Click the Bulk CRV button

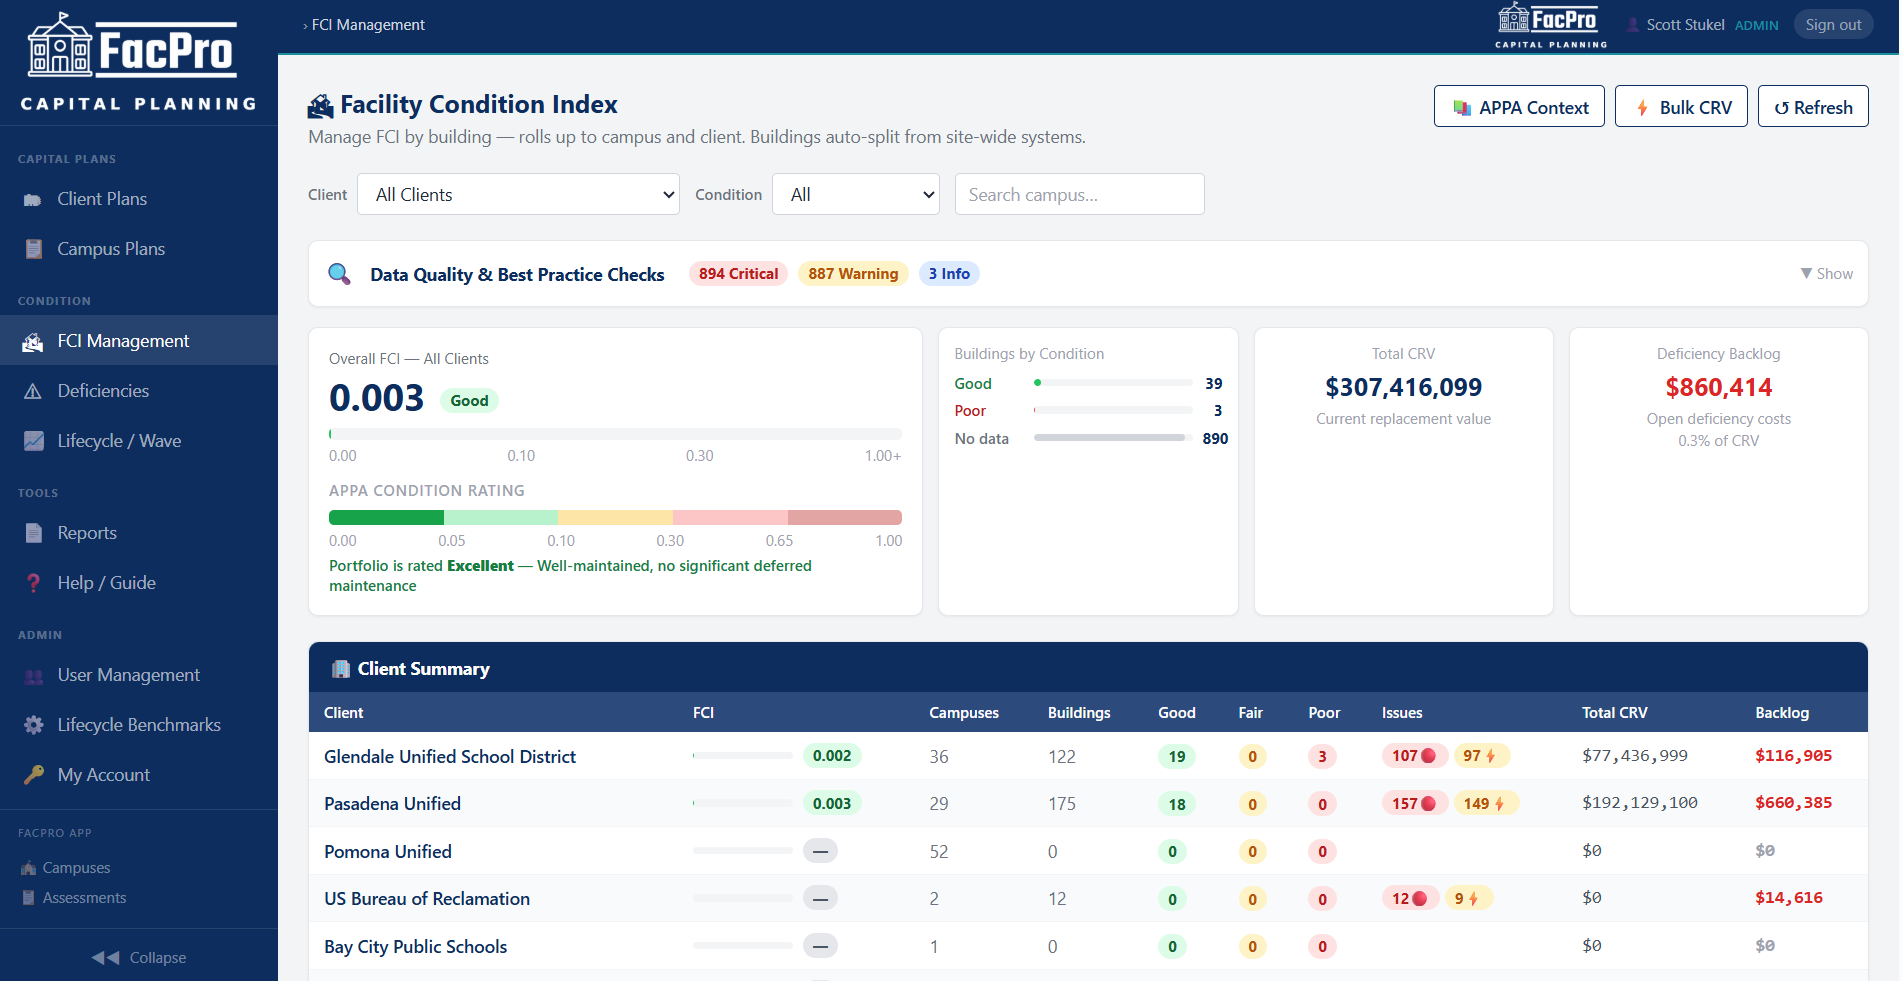click(x=1682, y=106)
